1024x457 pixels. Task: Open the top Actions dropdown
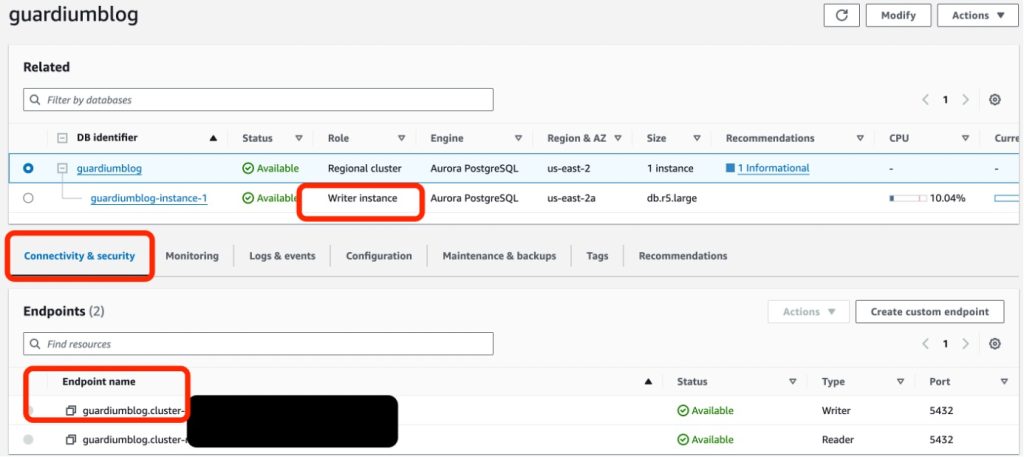(978, 15)
